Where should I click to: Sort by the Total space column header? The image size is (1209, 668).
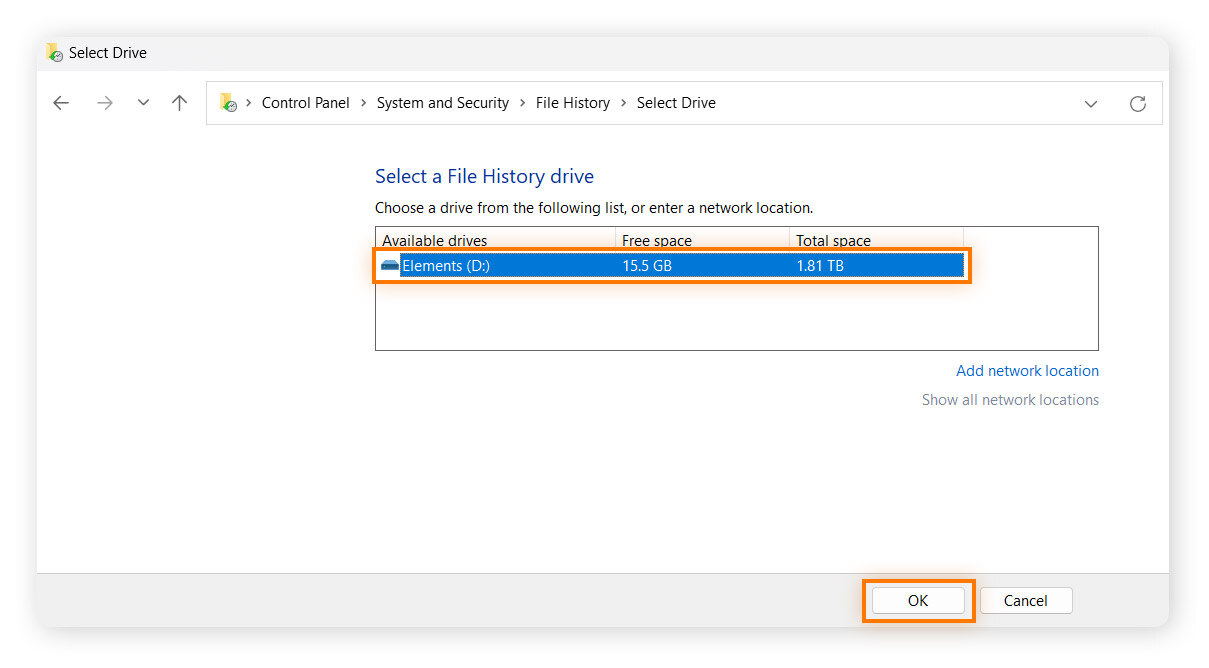point(833,240)
